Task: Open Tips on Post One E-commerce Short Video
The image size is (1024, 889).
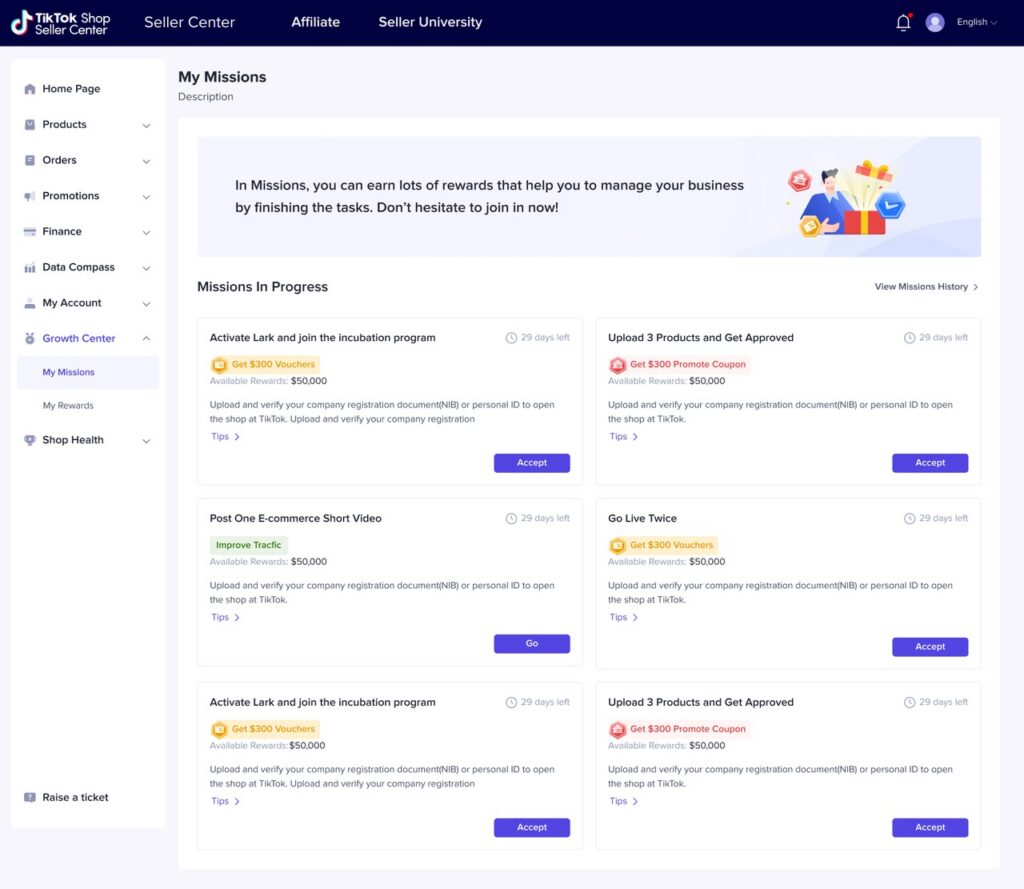Action: pyautogui.click(x=225, y=617)
